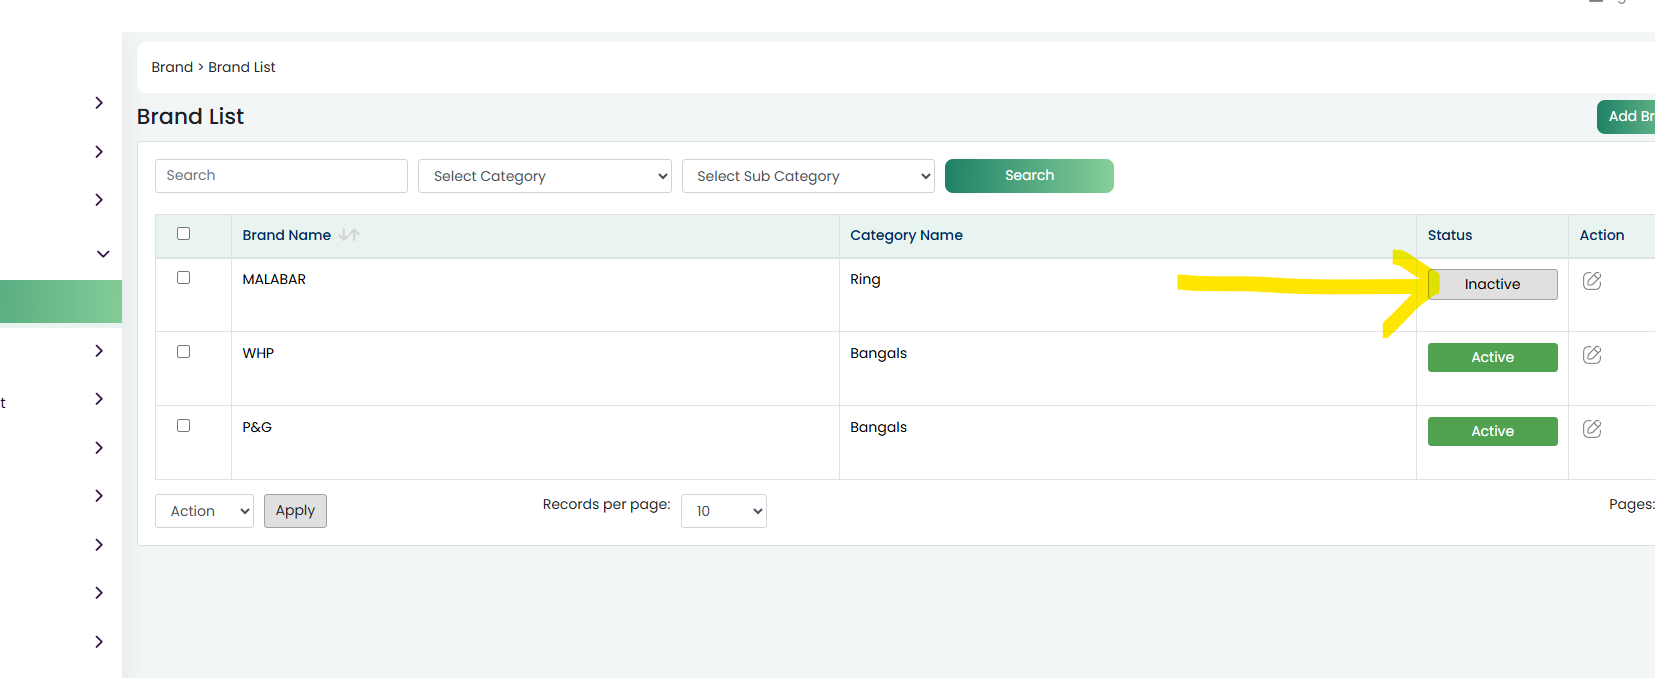Click the Status column header
The height and width of the screenshot is (678, 1655).
[1449, 235]
